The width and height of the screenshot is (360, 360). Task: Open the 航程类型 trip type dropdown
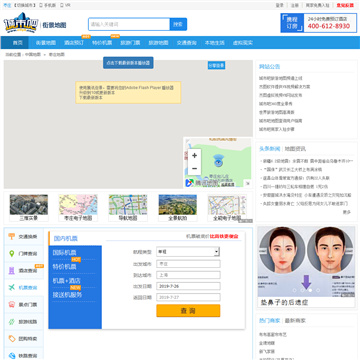pyautogui.click(x=188, y=252)
